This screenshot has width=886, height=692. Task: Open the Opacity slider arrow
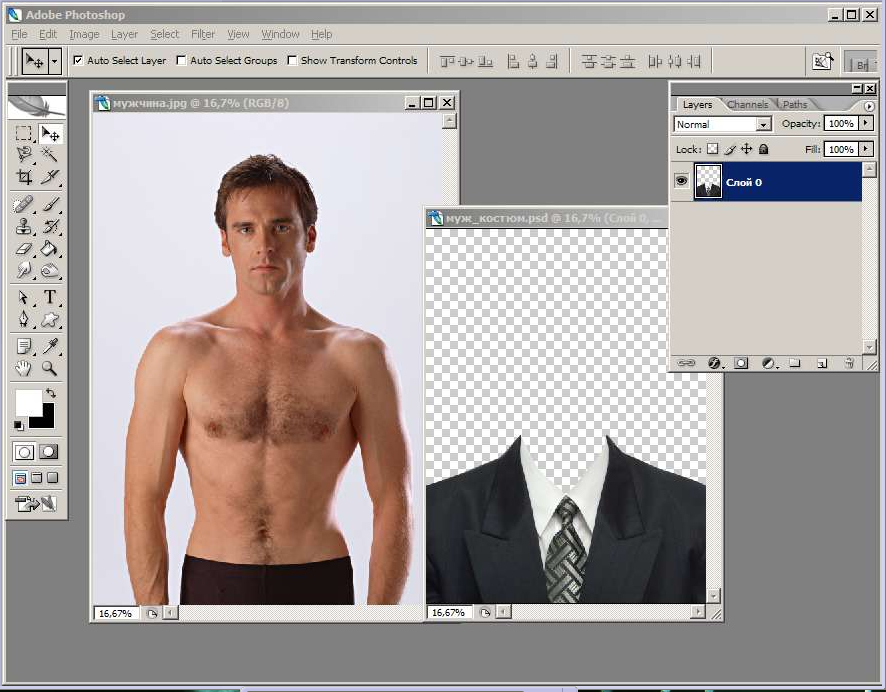point(866,123)
